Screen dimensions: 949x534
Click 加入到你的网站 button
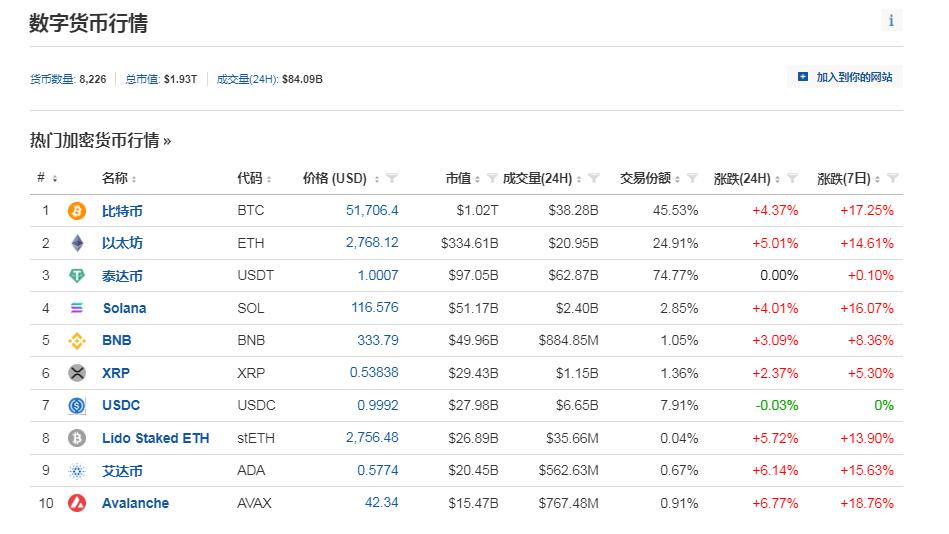pyautogui.click(x=845, y=77)
